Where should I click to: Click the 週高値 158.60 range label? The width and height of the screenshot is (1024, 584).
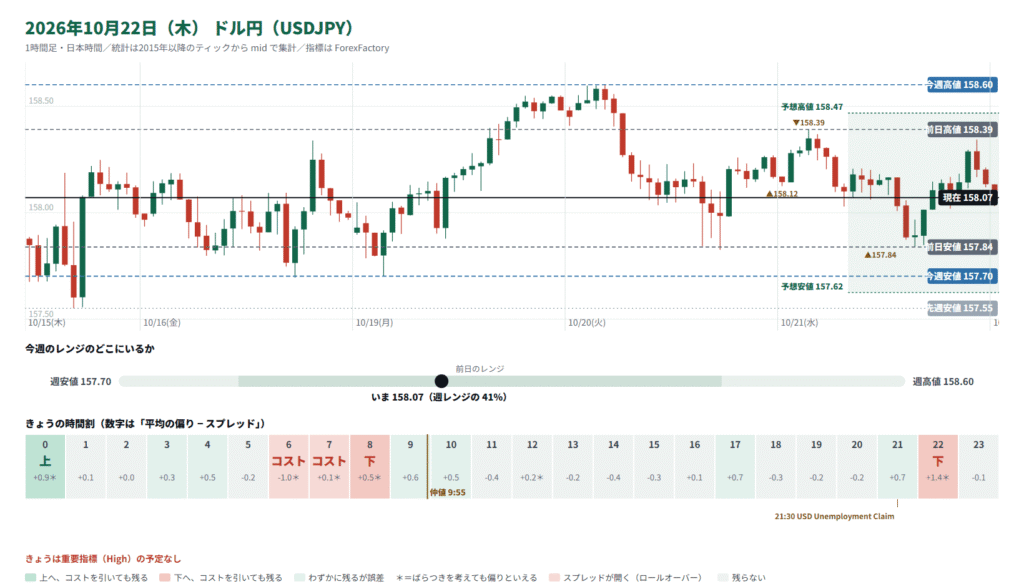point(943,381)
